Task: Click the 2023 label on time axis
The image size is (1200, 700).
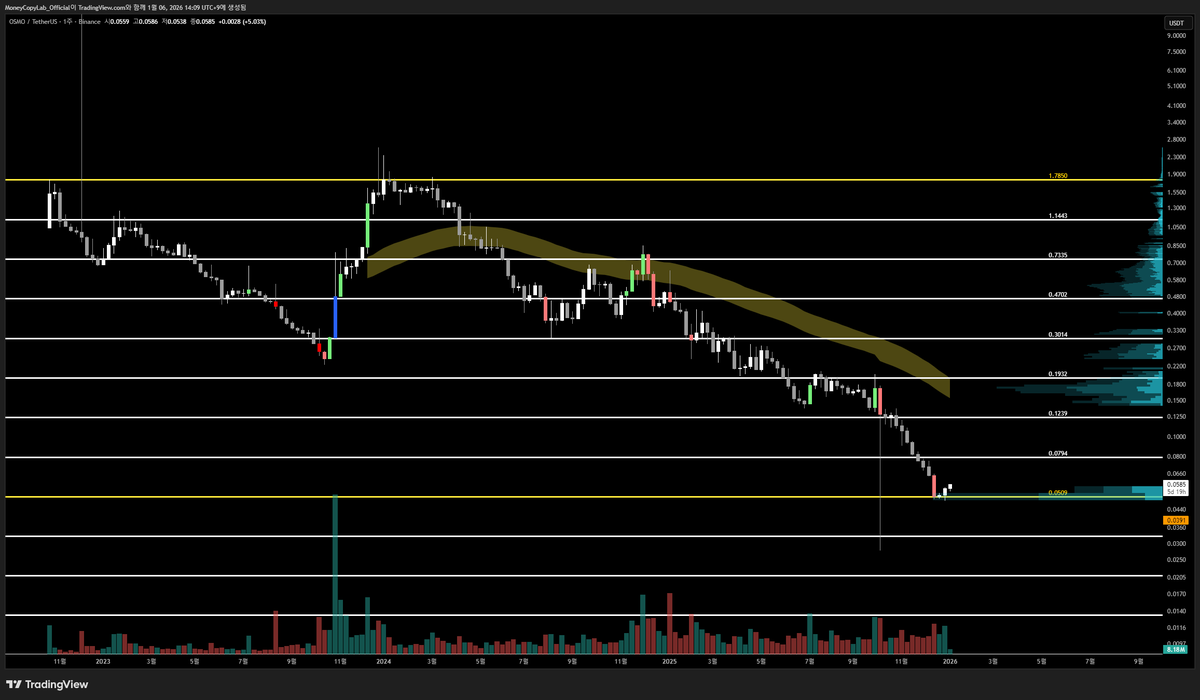Action: [x=103, y=661]
